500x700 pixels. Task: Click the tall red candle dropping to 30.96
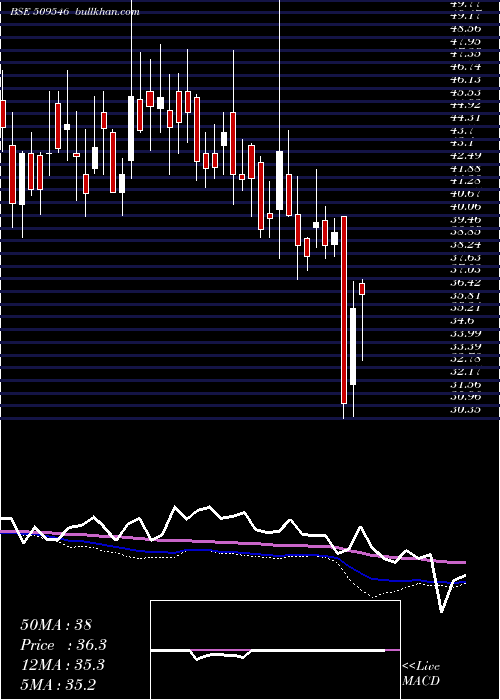(x=344, y=310)
